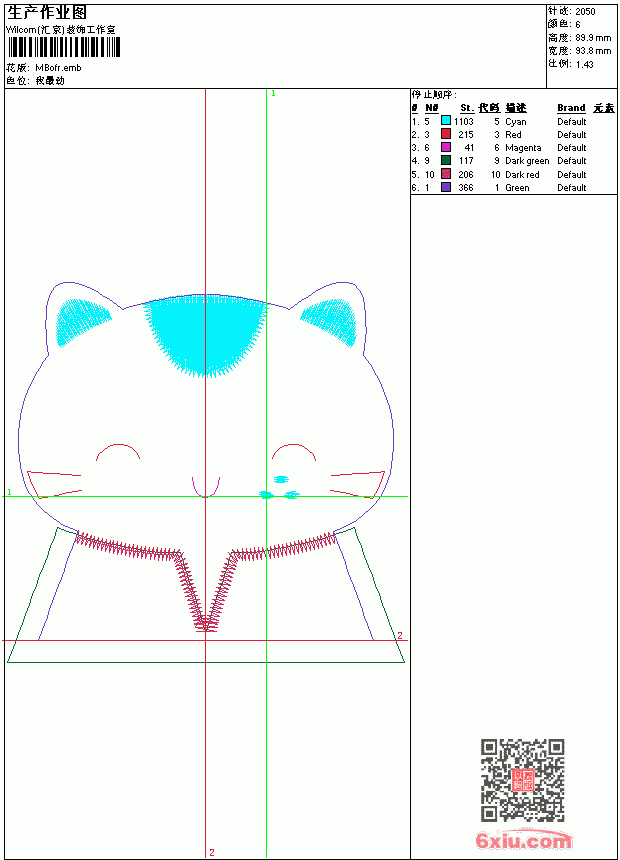
Task: Open the 6xiu.com watermark link
Action: coord(523,840)
